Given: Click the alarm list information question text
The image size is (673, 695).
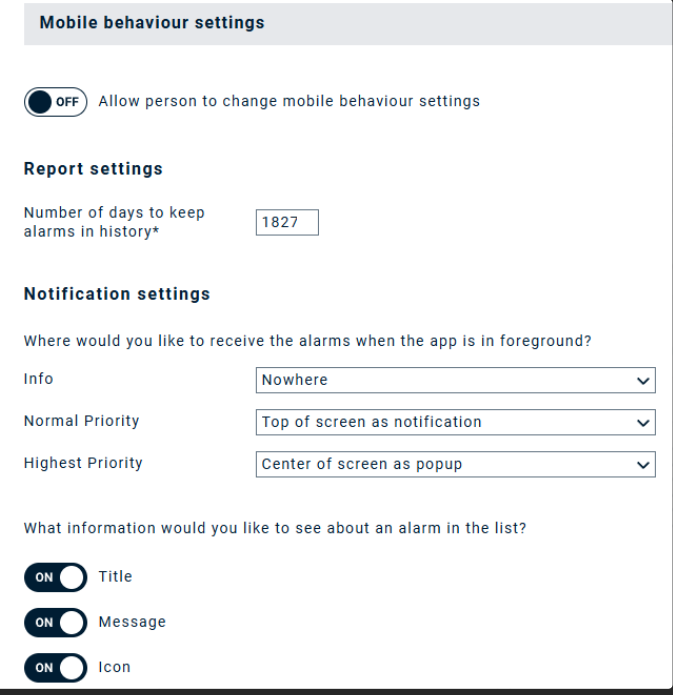Looking at the screenshot, I should (275, 528).
